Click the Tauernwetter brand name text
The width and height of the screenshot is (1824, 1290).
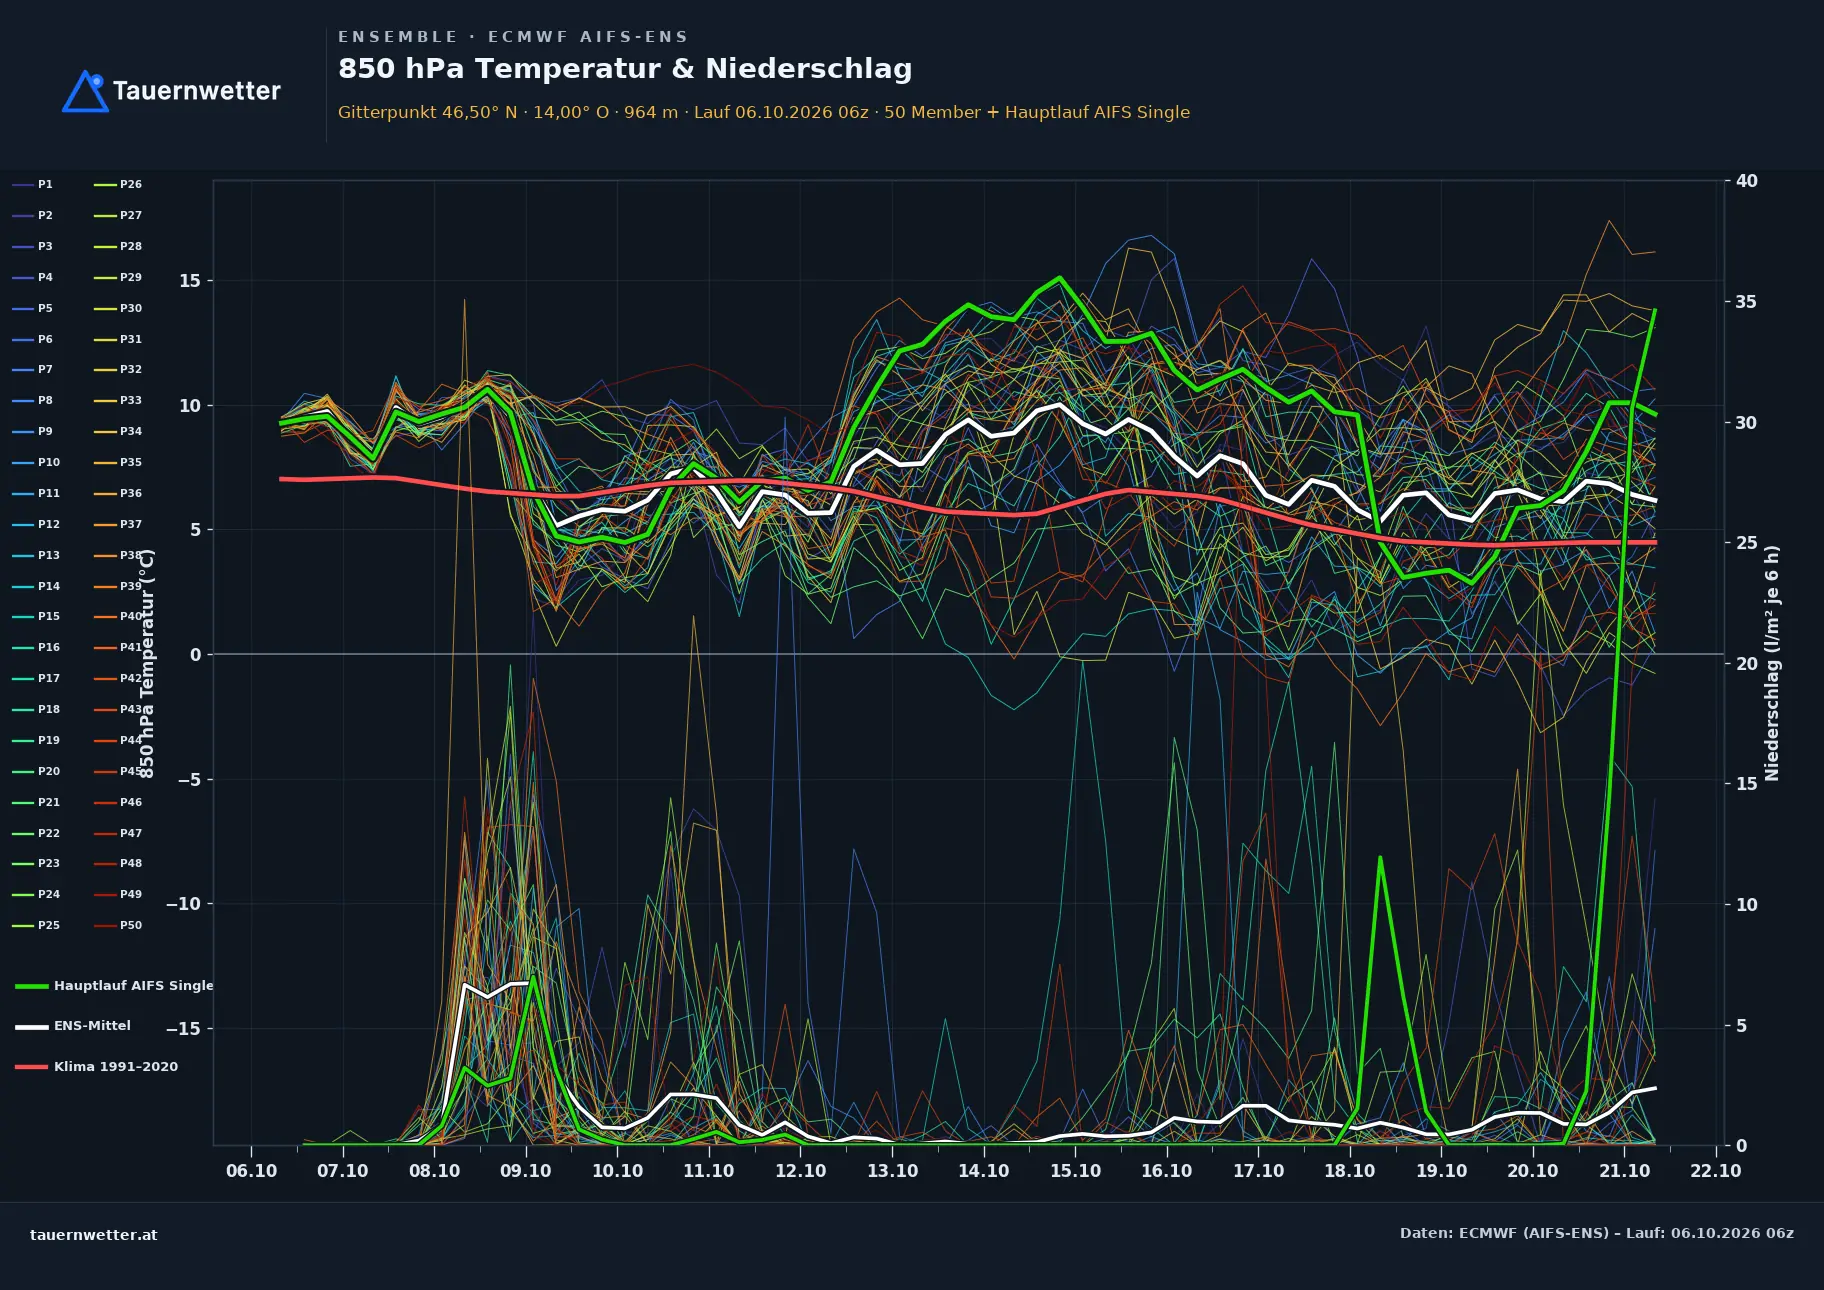click(197, 91)
